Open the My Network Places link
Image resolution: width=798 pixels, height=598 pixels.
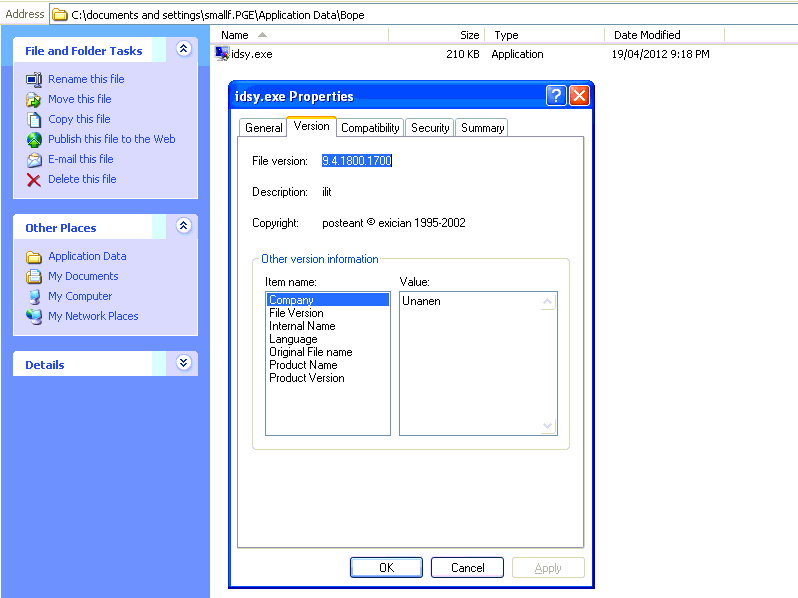(93, 316)
